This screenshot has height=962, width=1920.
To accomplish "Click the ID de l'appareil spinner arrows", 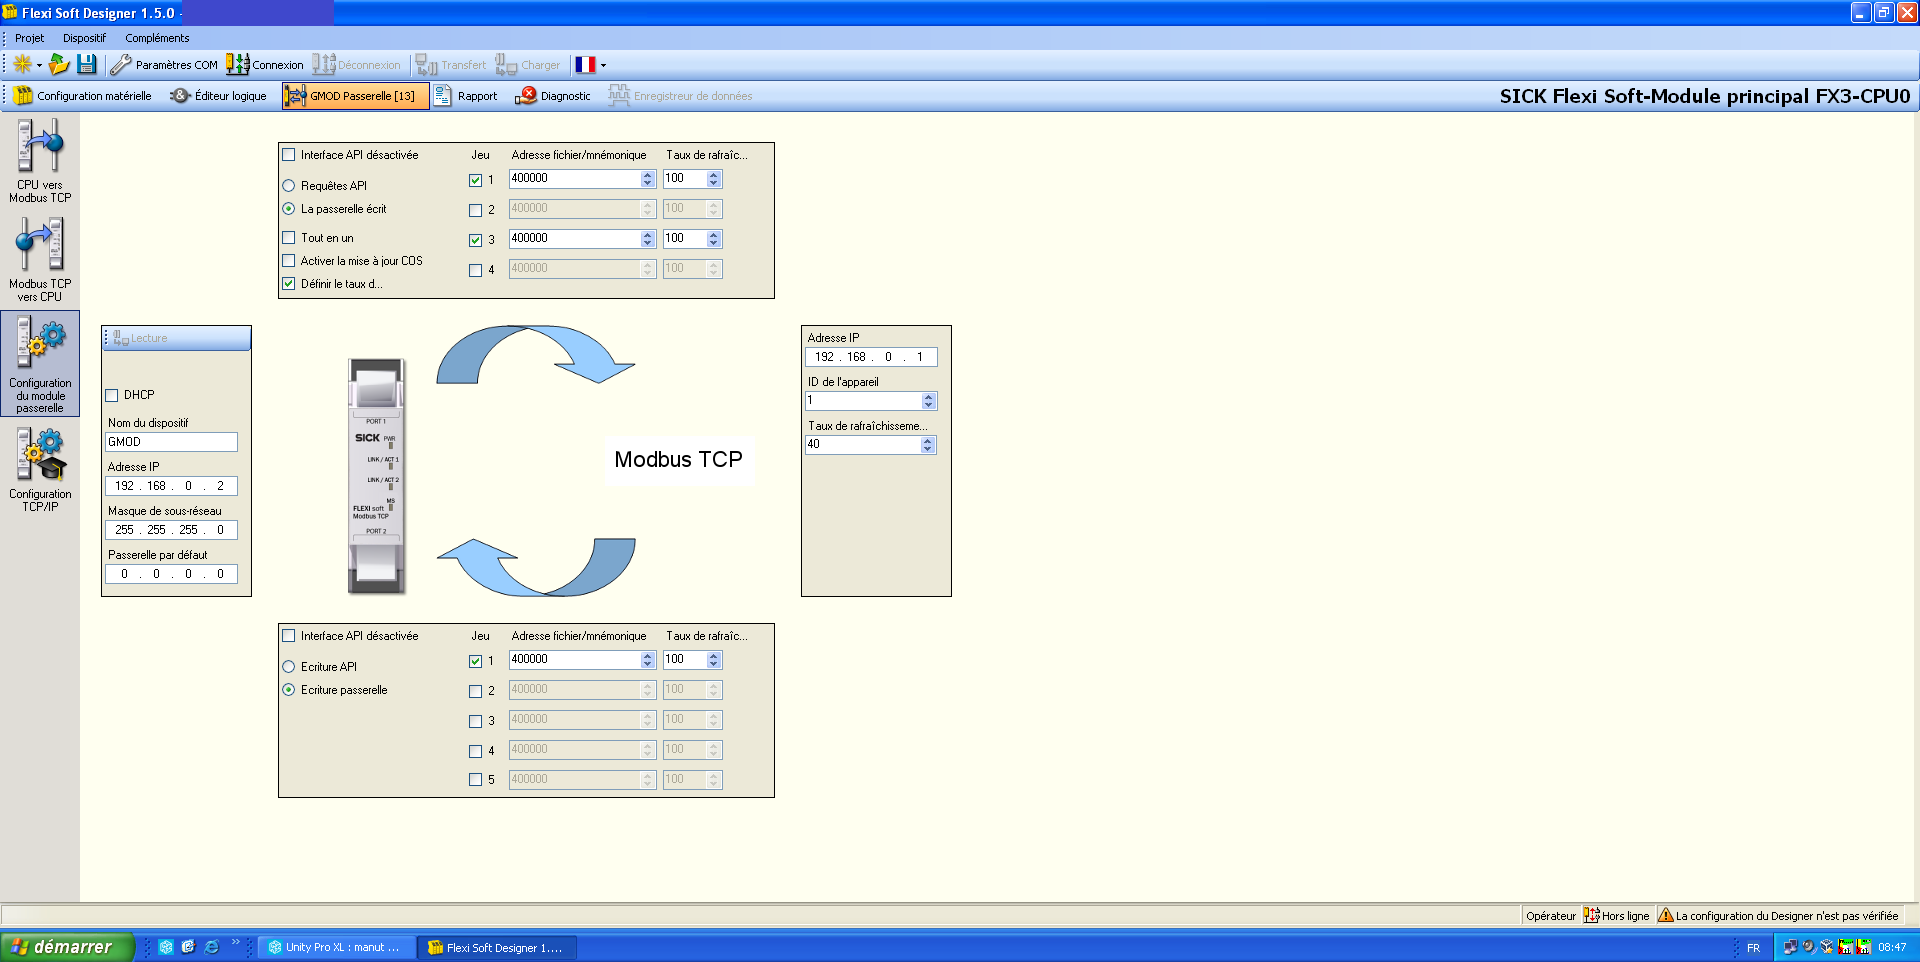I will point(928,401).
